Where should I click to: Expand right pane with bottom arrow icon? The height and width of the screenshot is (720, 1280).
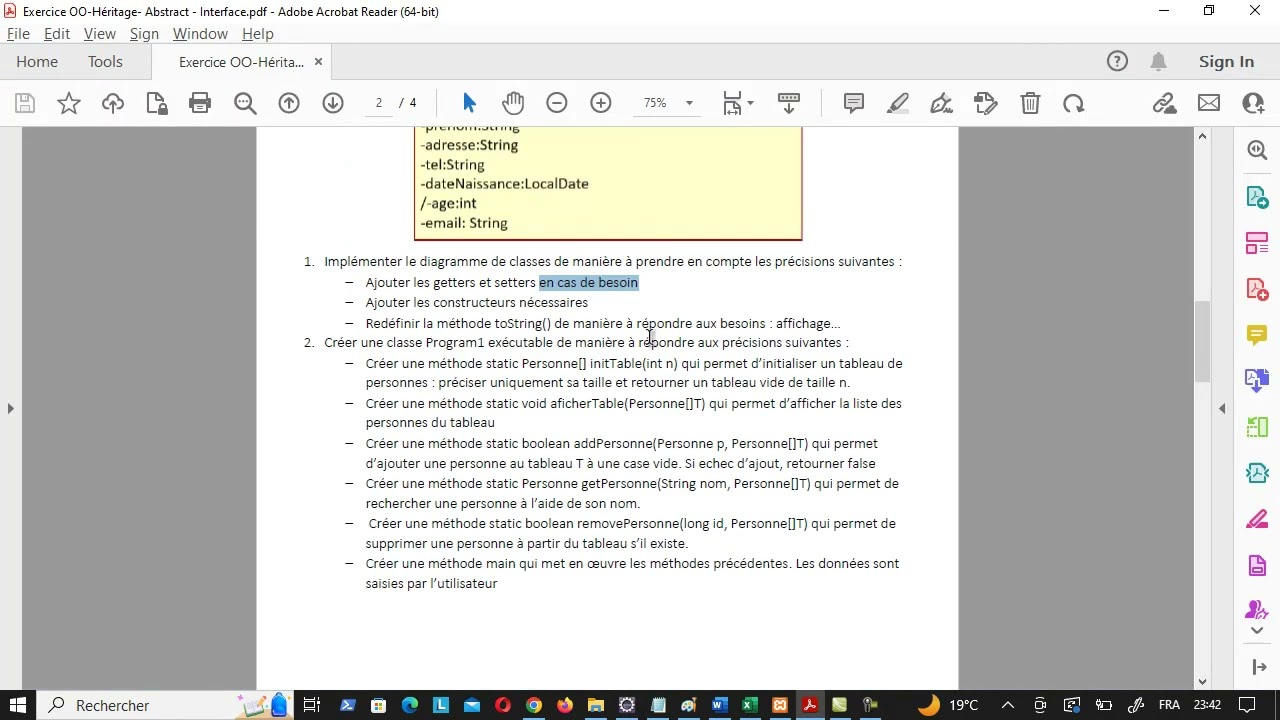(x=1259, y=667)
